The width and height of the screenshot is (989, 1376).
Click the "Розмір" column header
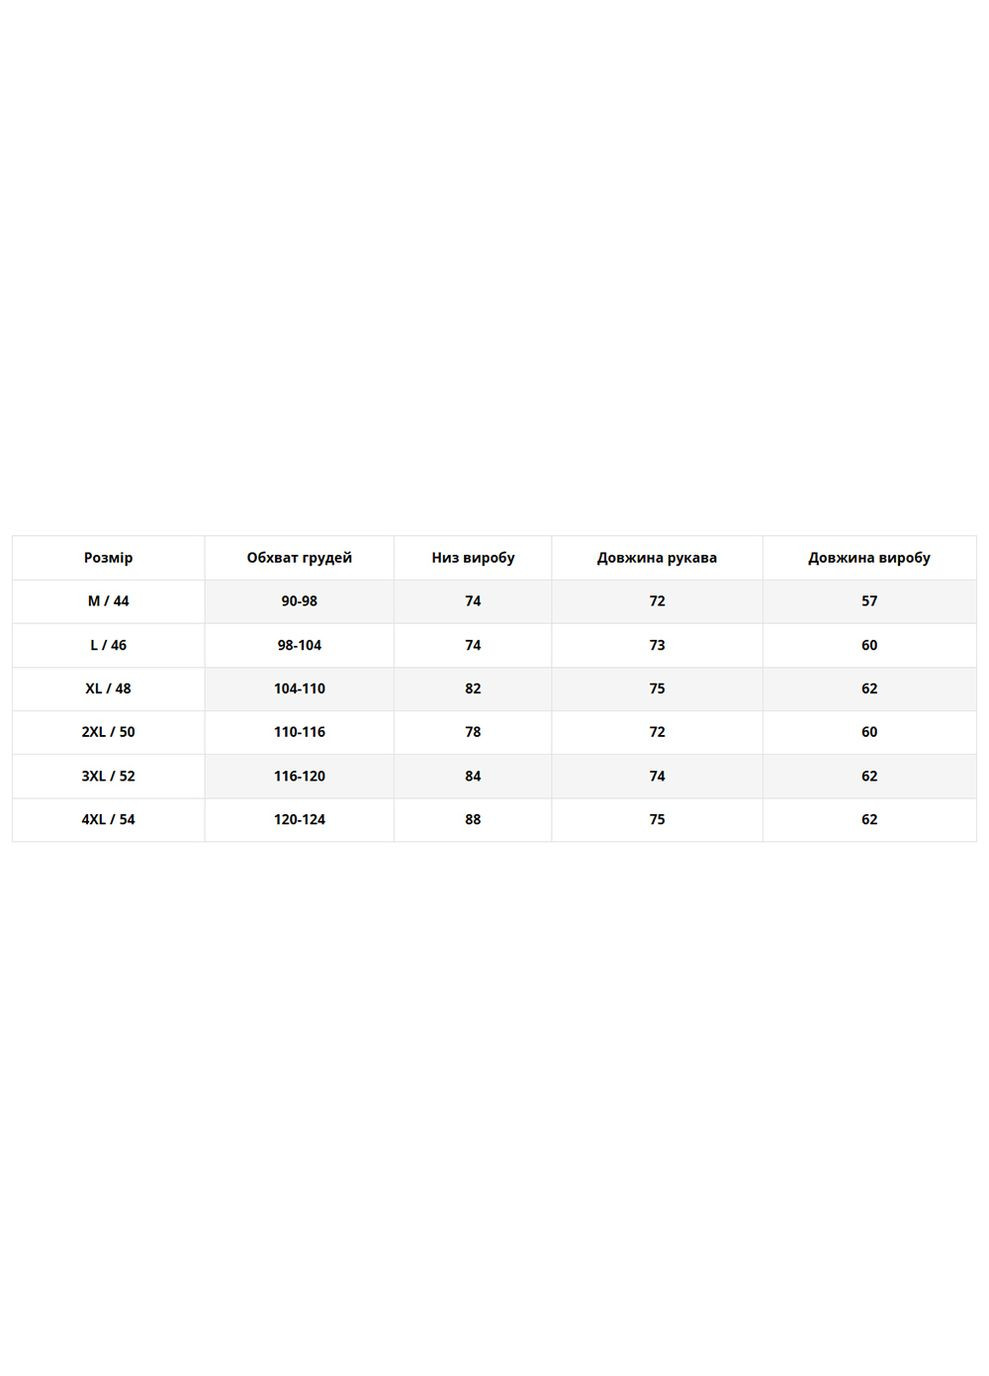click(108, 558)
